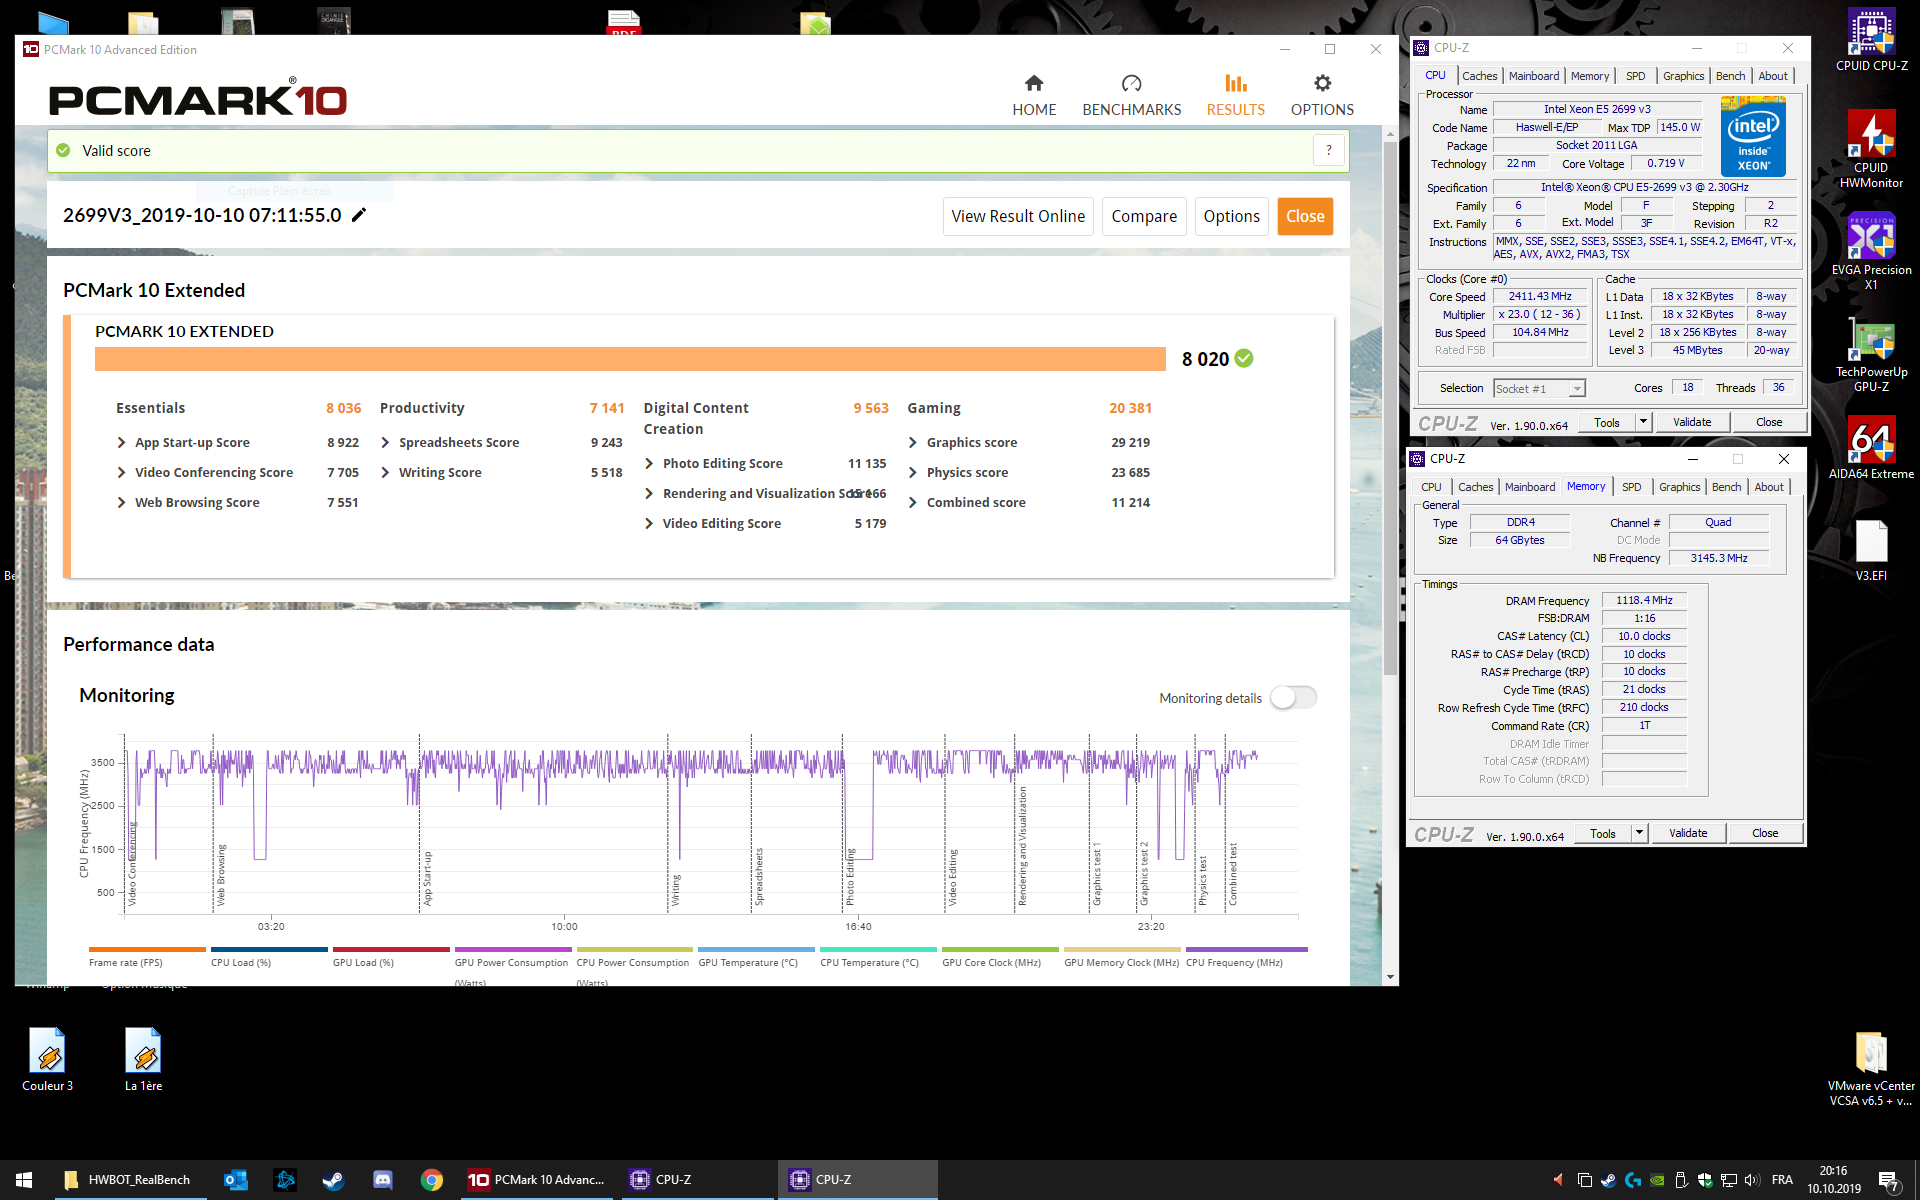
Task: Open VMware vCenter VCSA archive
Action: (x=1871, y=1068)
